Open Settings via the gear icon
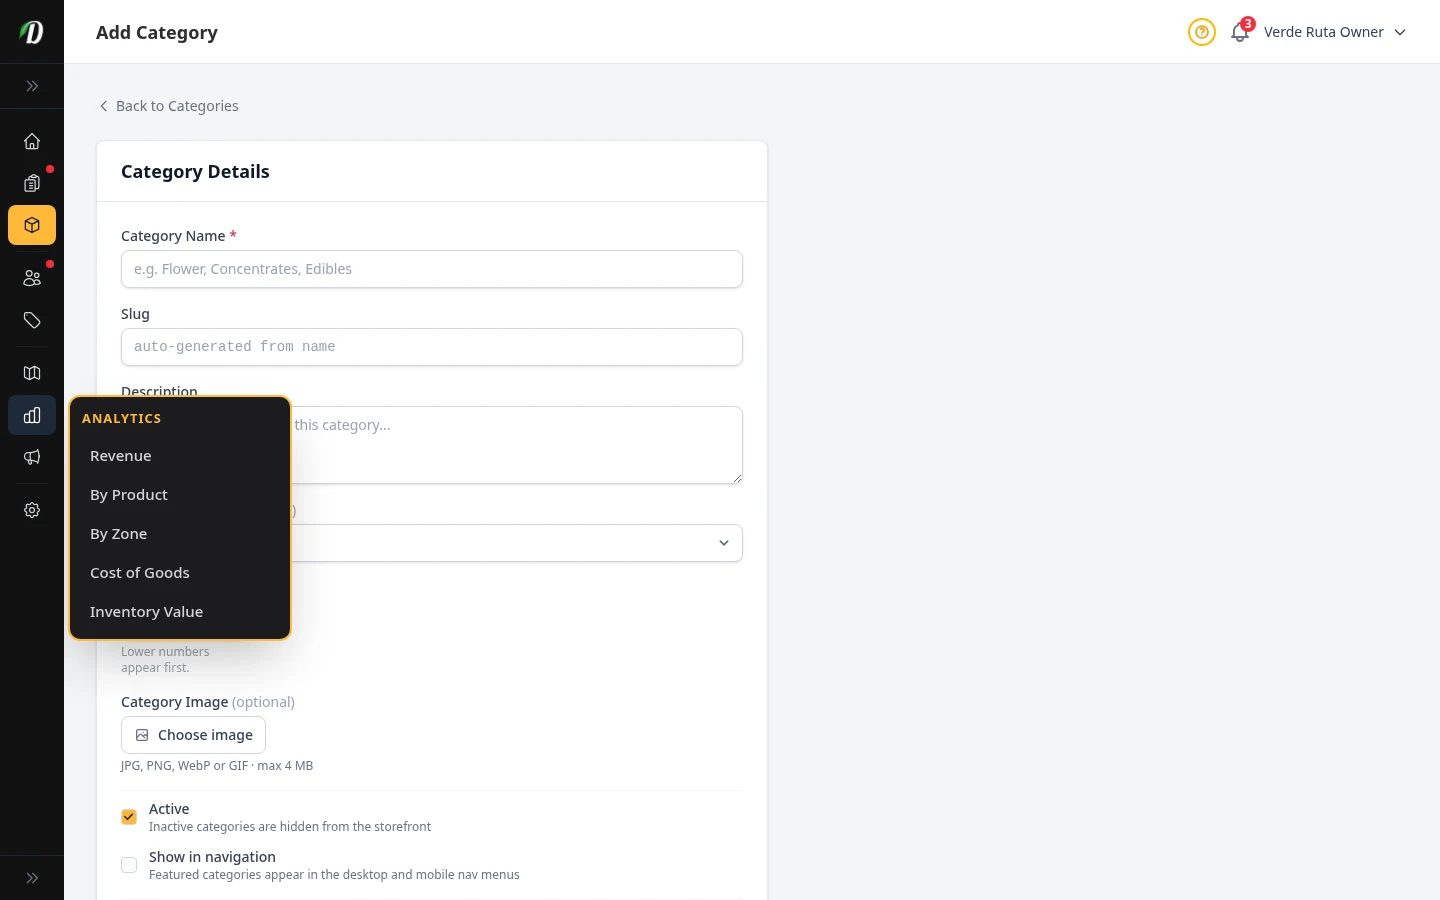 [x=32, y=510]
